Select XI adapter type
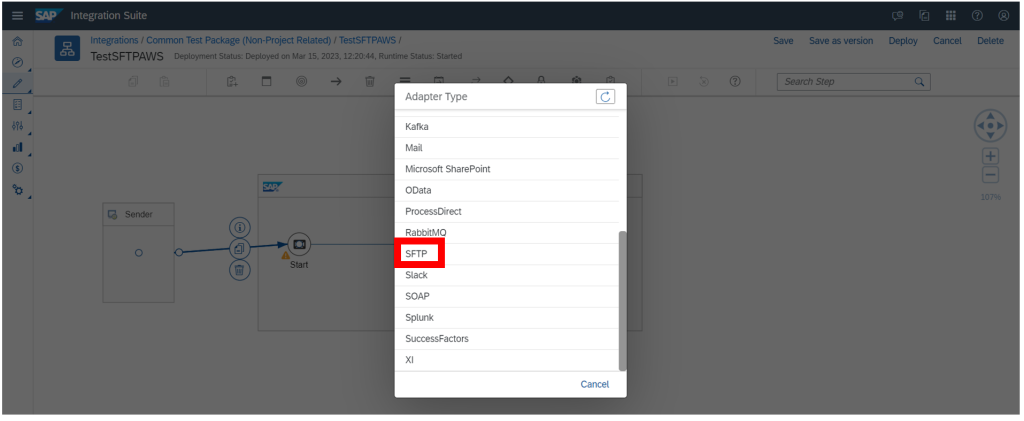 507,360
